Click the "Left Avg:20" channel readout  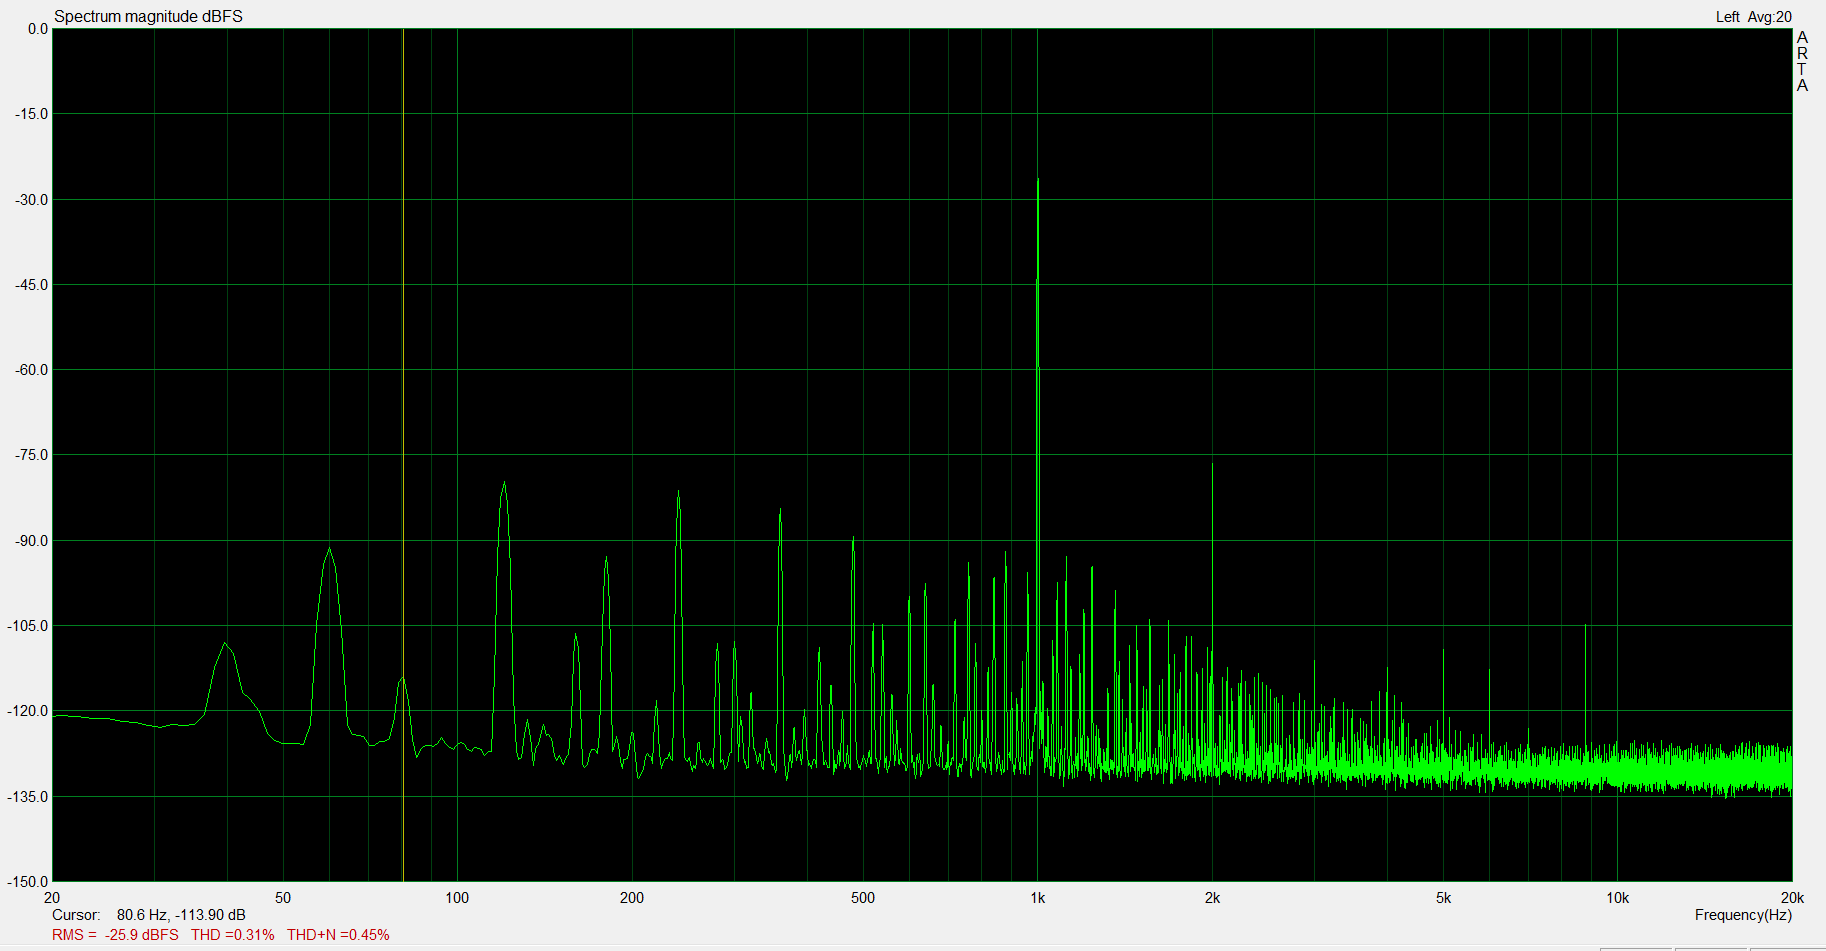point(1754,16)
